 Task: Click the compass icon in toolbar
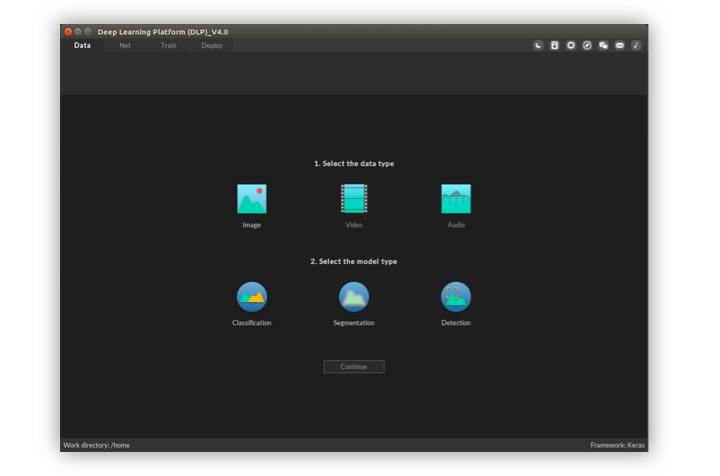587,45
